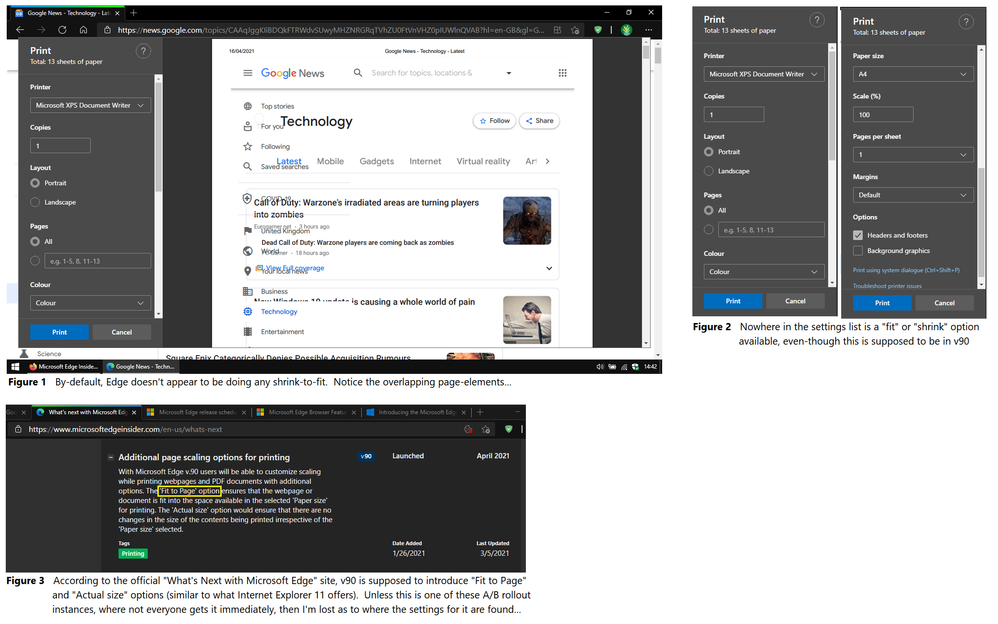Click the Technology icon in the Google News sidebar

248,311
